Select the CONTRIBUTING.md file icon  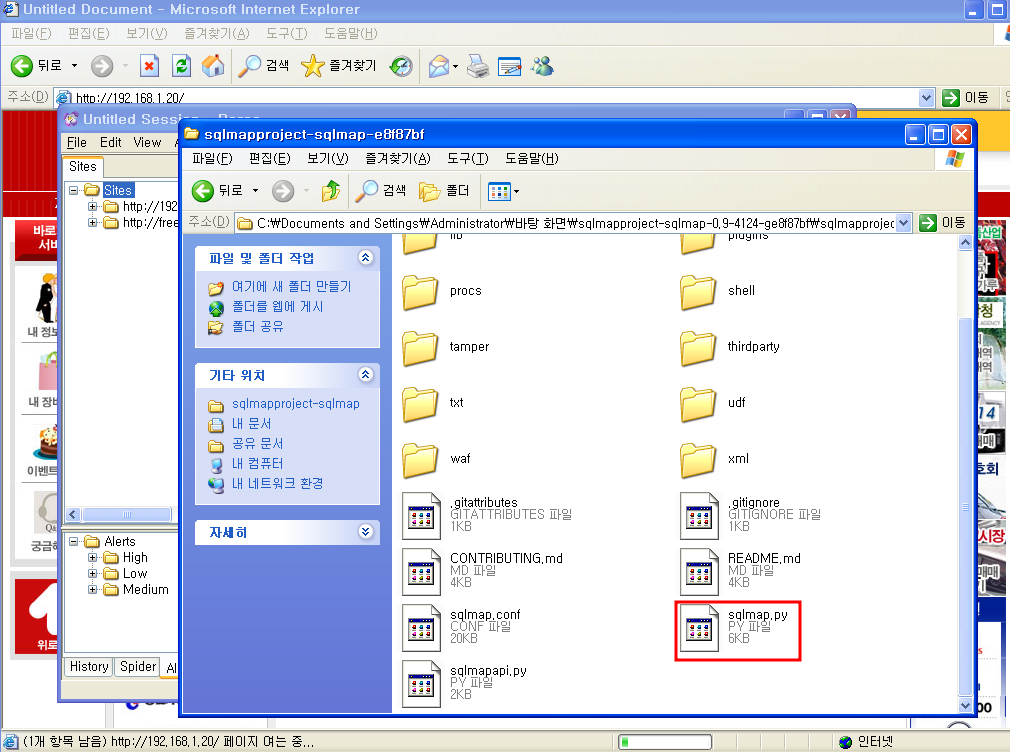pos(421,572)
